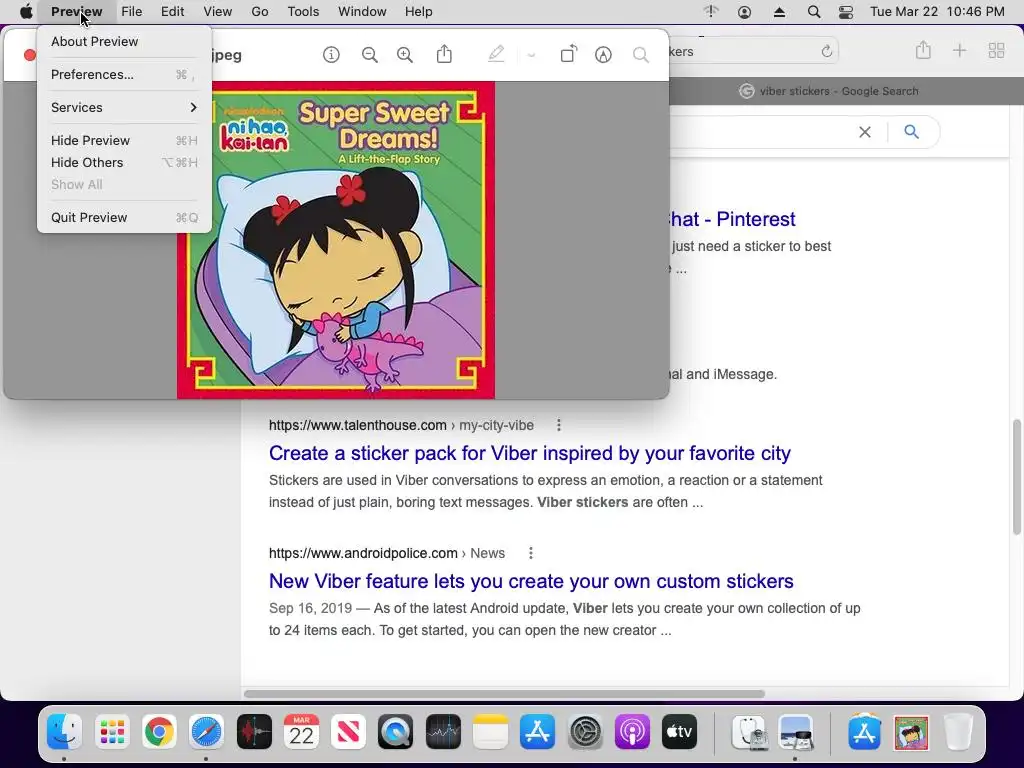Image resolution: width=1024 pixels, height=768 pixels.
Task: Open Calendar from the Dock
Action: click(301, 731)
